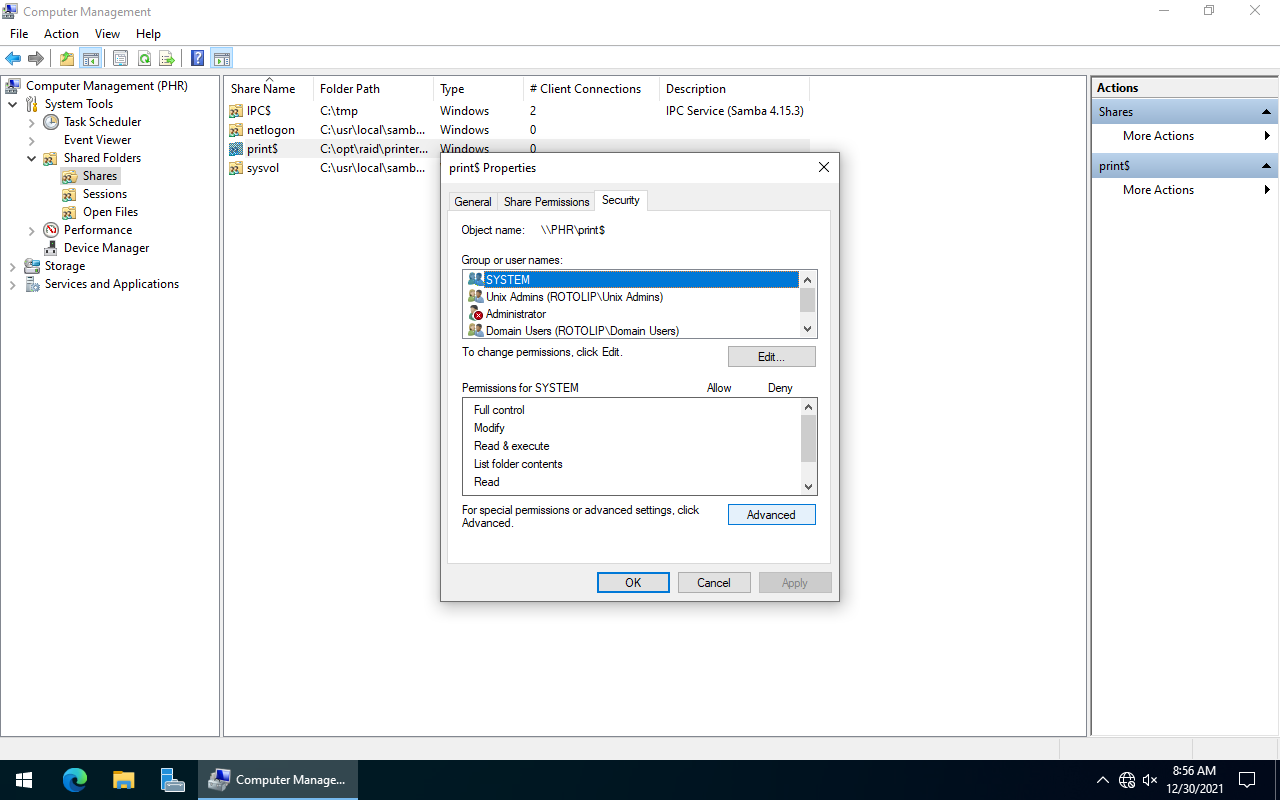
Task: Switch to the Share Permissions tab
Action: tap(546, 202)
